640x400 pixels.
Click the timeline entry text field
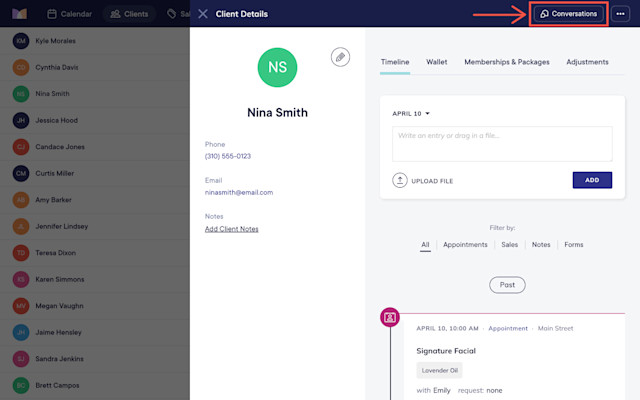point(502,144)
